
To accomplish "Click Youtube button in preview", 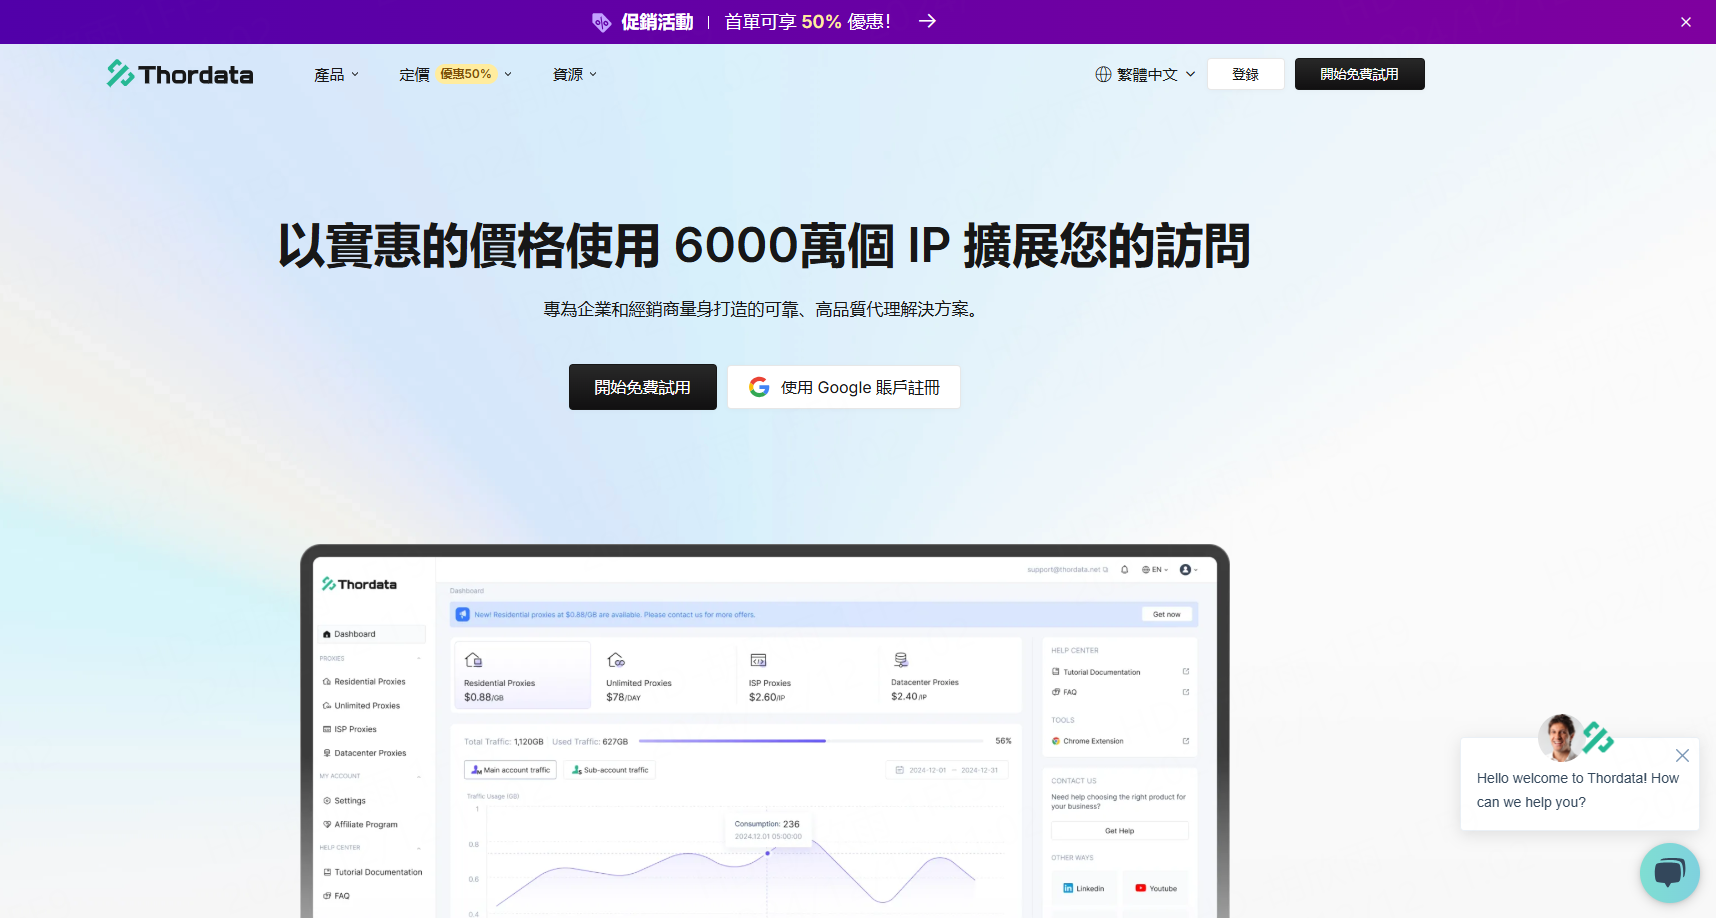I will [x=1156, y=888].
